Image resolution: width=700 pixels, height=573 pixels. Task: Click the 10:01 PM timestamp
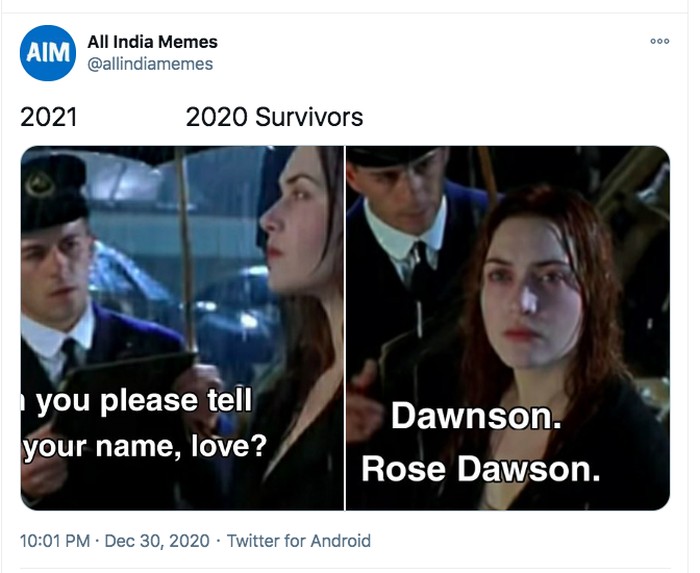pos(55,541)
